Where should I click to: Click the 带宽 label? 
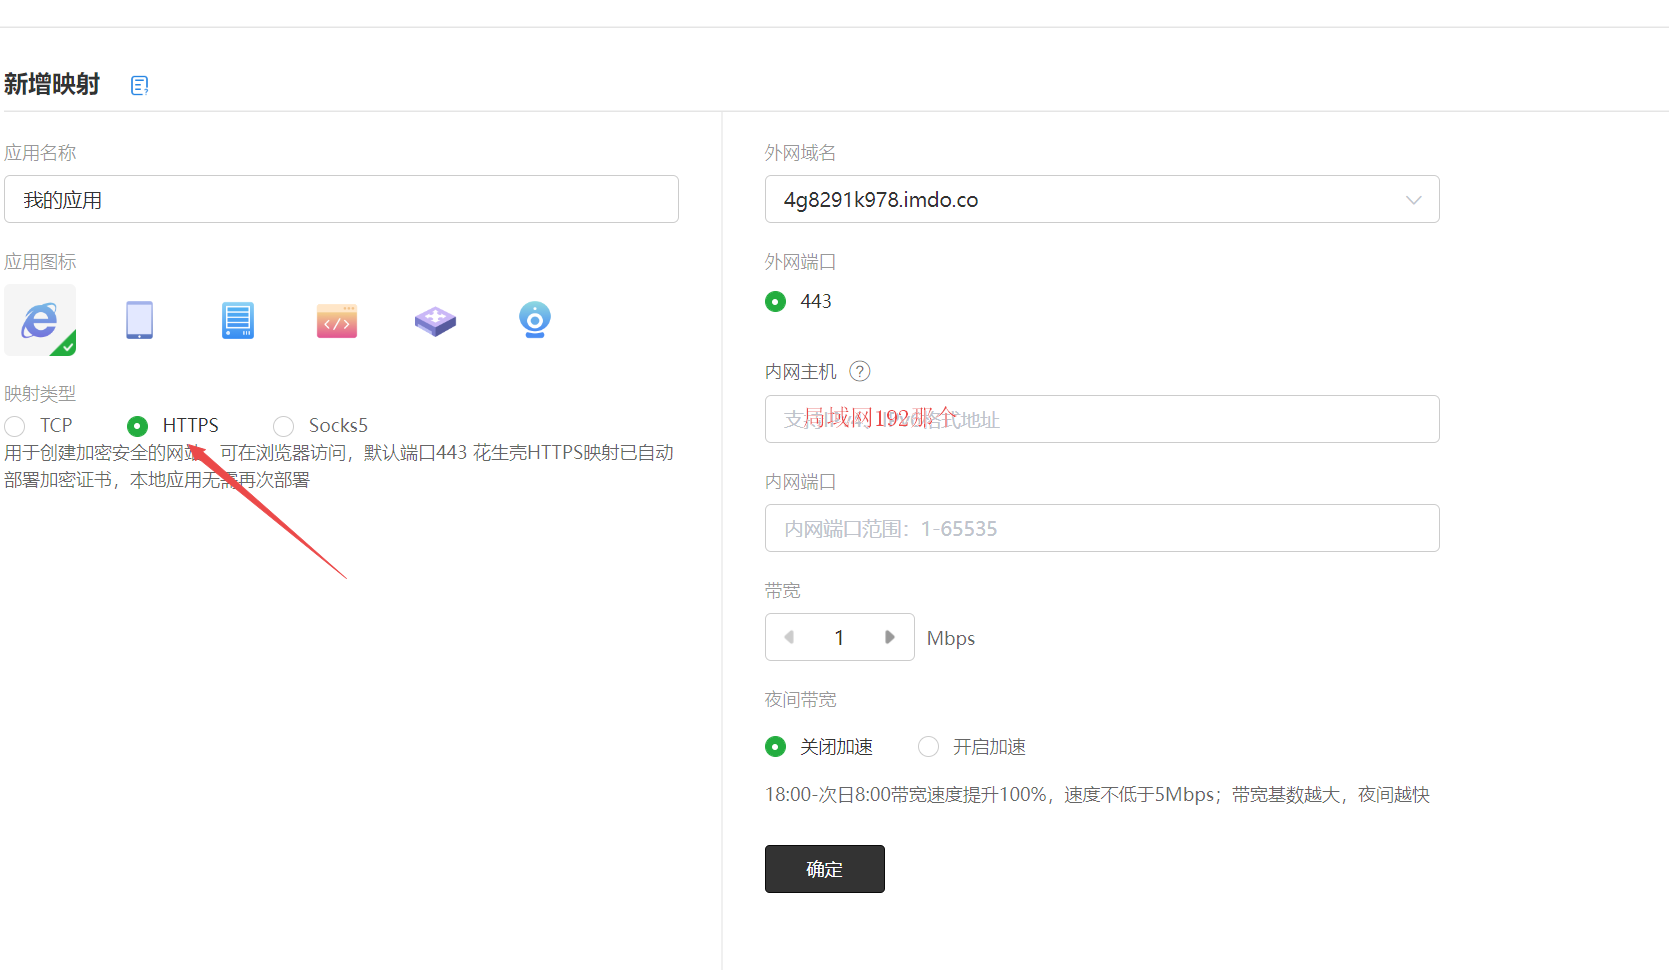[783, 591]
